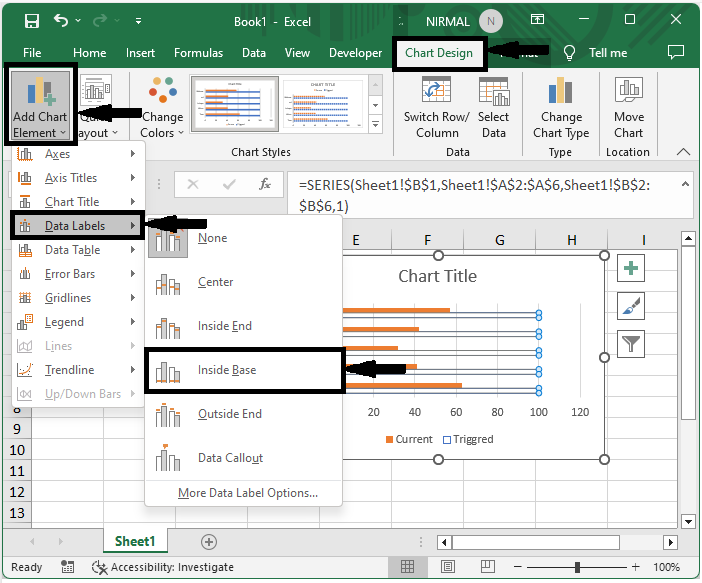Click the Triggred legend entry
This screenshot has height=583, width=702.
468,439
